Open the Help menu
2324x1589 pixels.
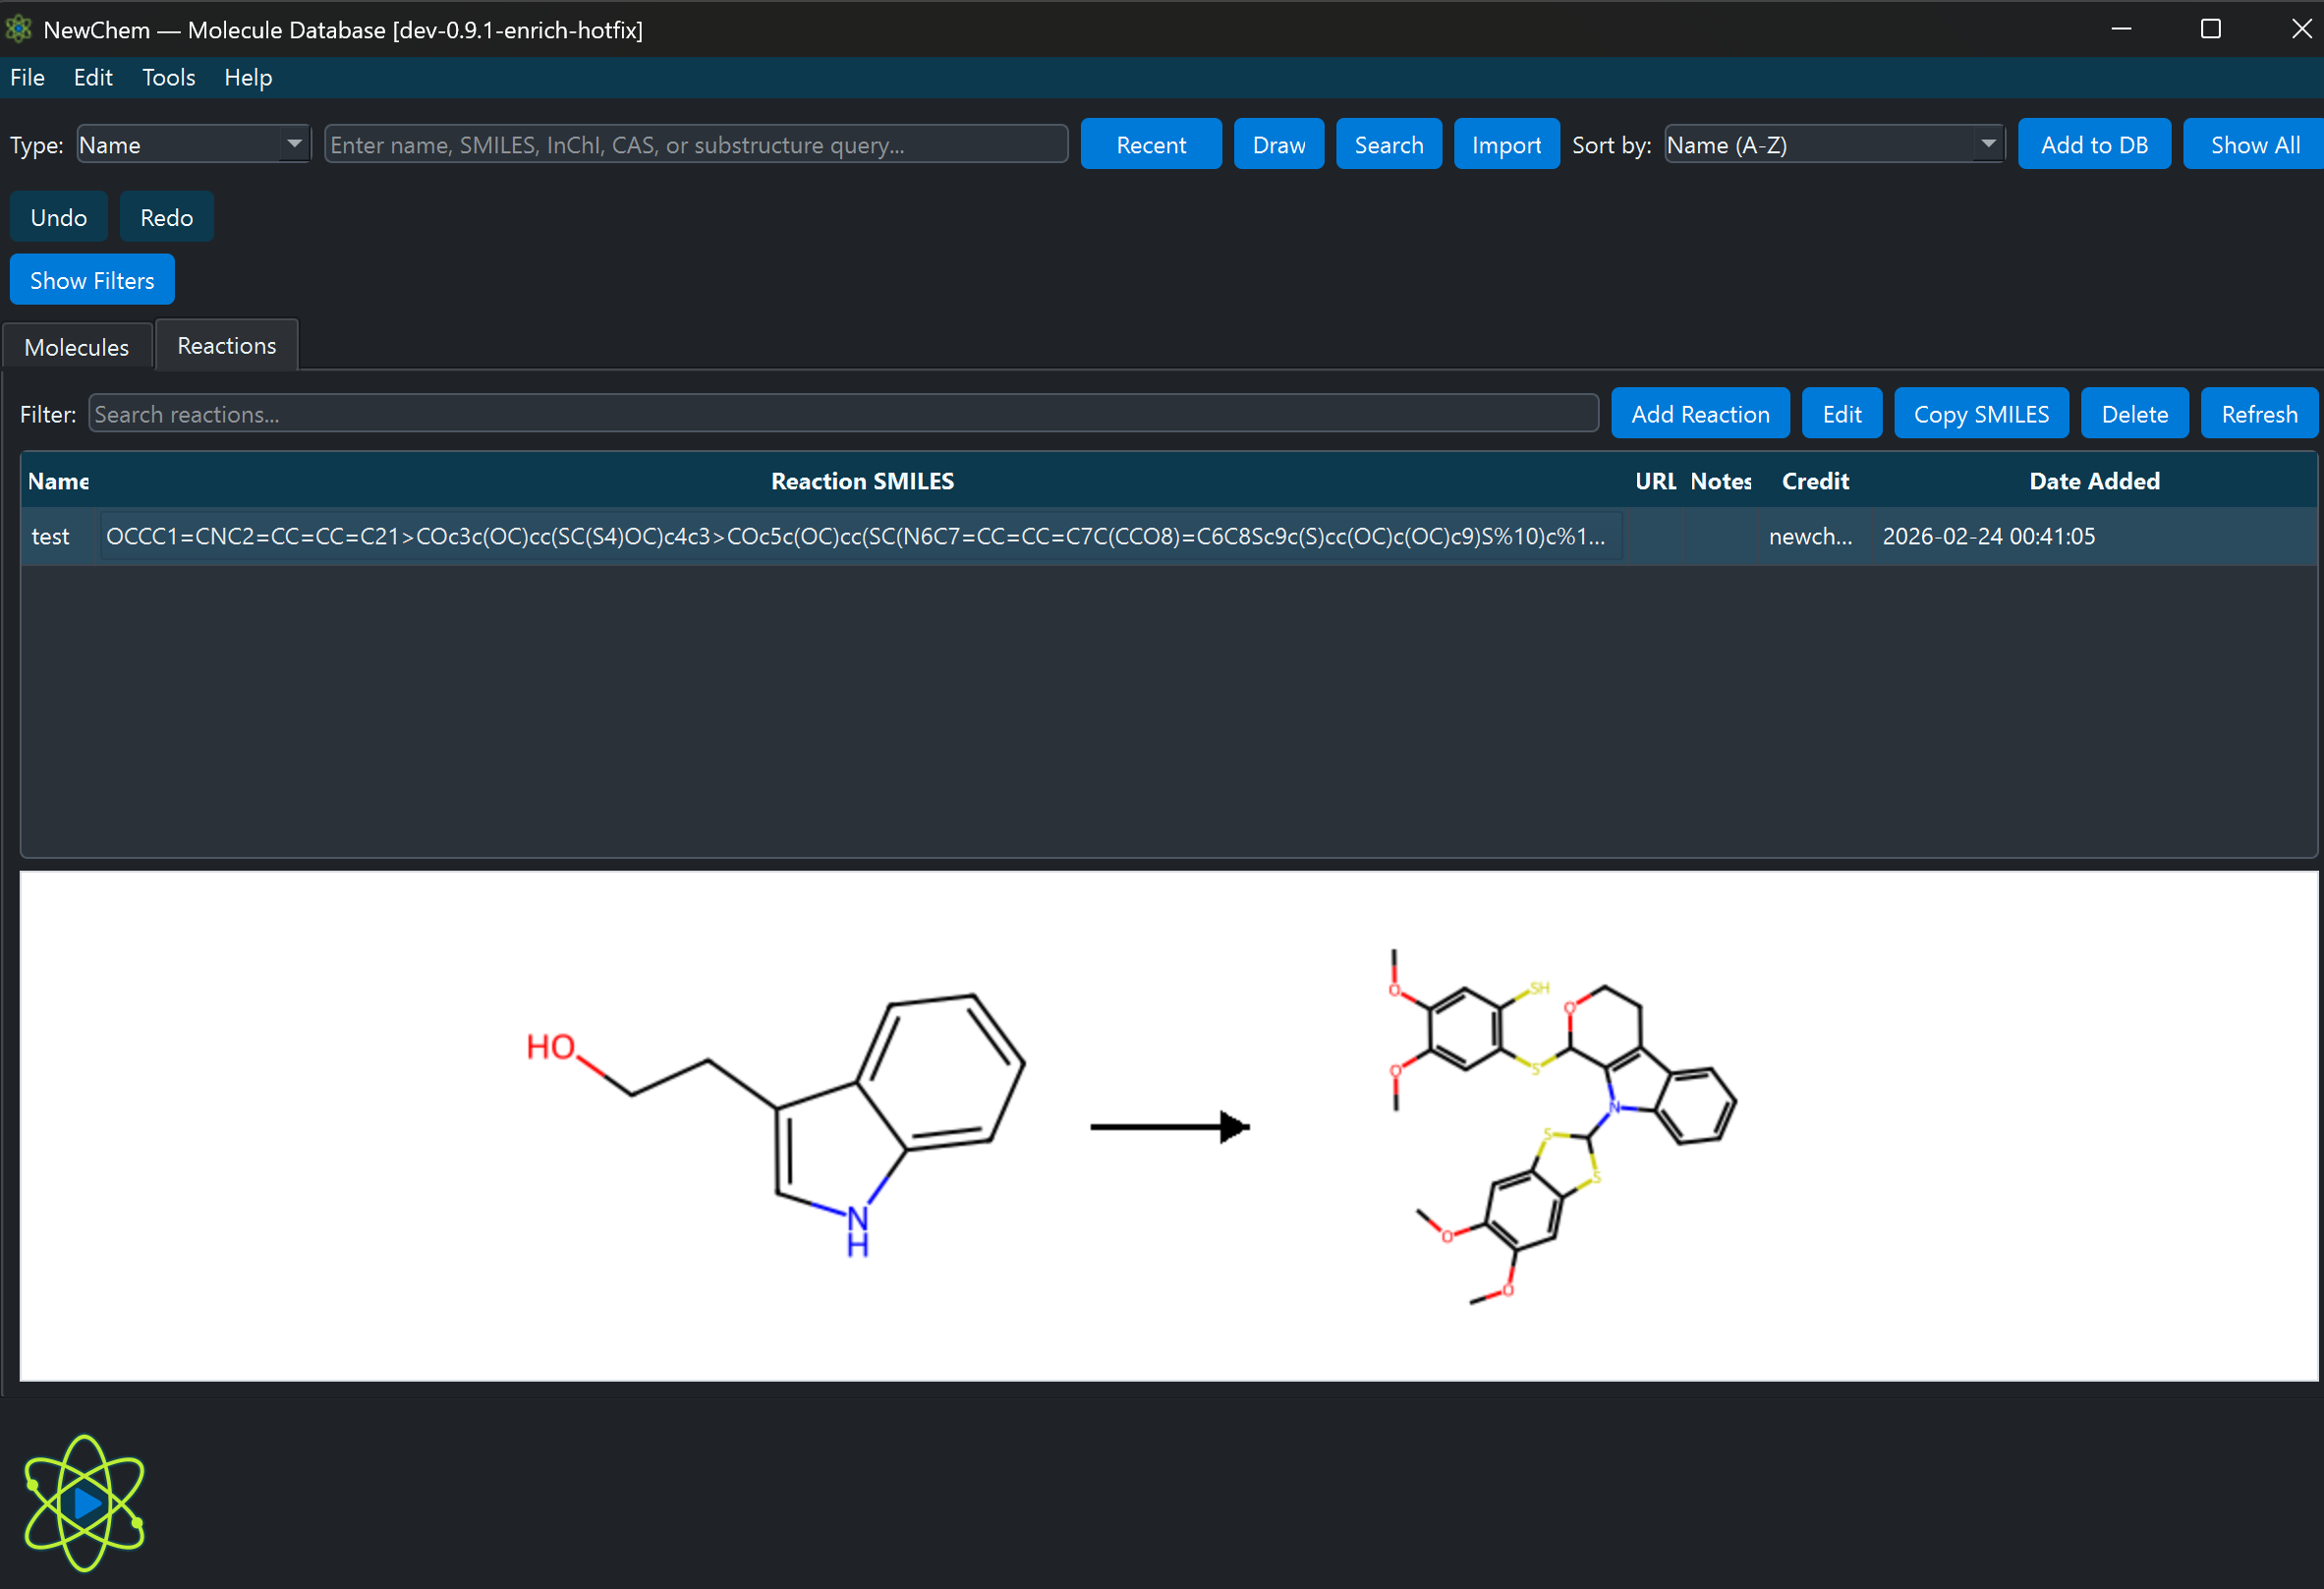point(247,77)
